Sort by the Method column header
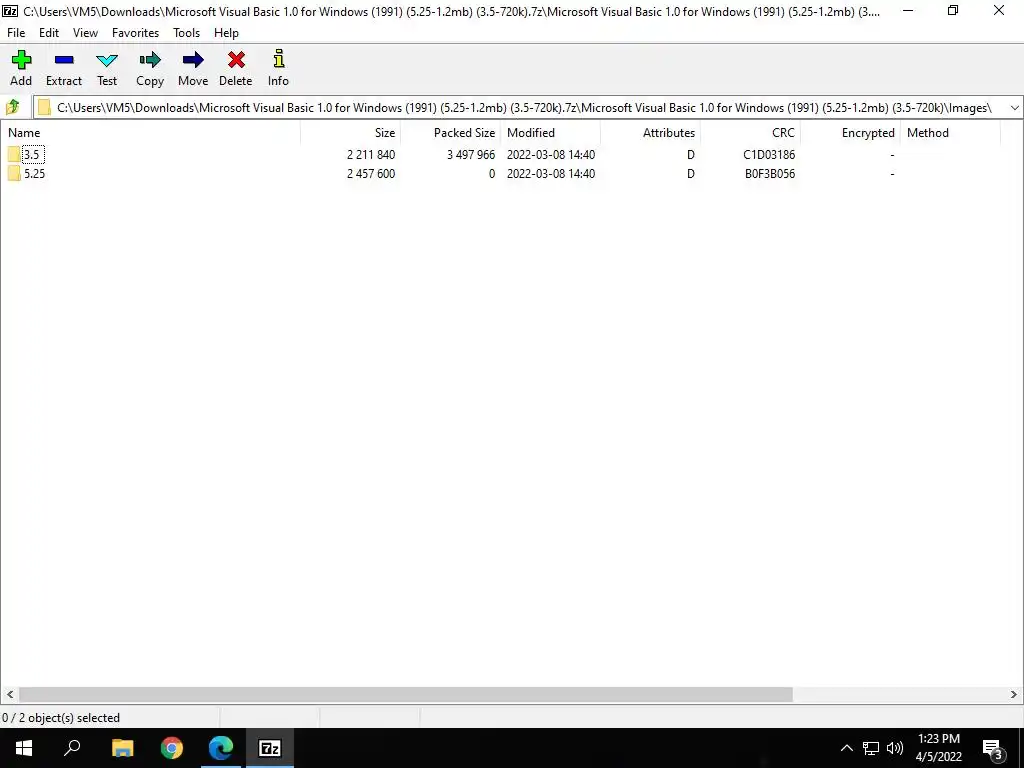The image size is (1024, 768). [x=950, y=133]
